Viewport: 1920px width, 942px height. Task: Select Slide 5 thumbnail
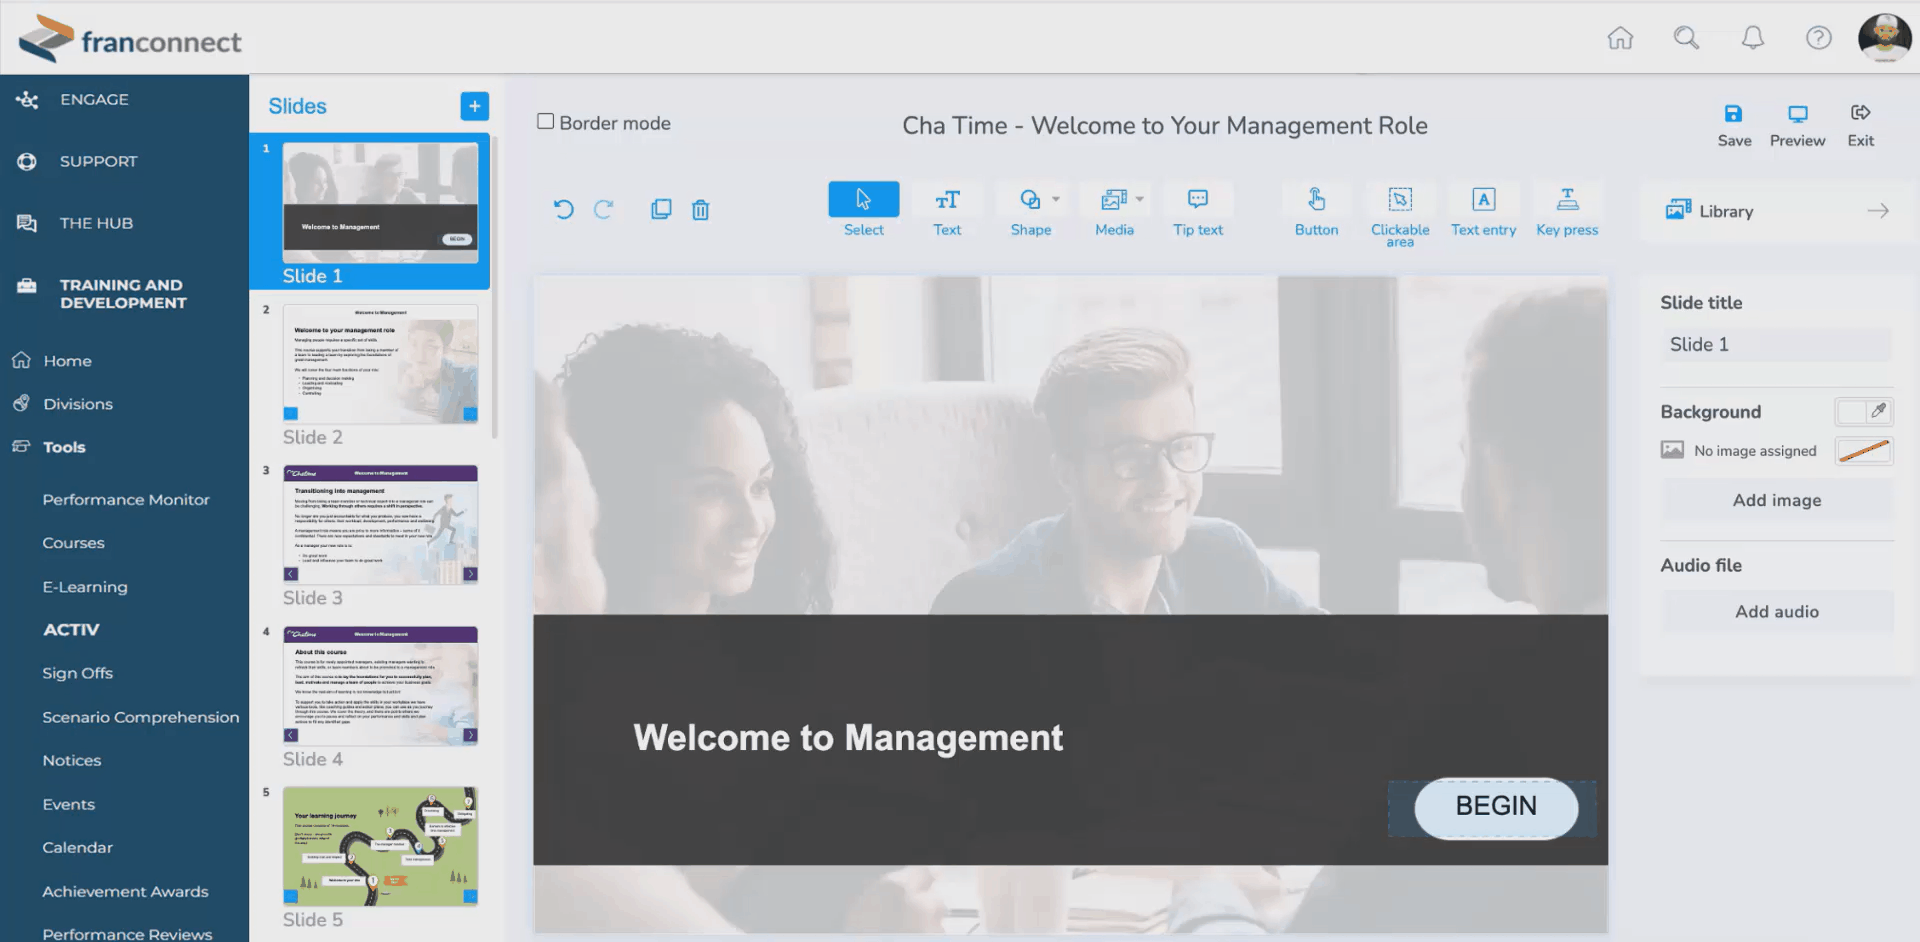coord(380,846)
